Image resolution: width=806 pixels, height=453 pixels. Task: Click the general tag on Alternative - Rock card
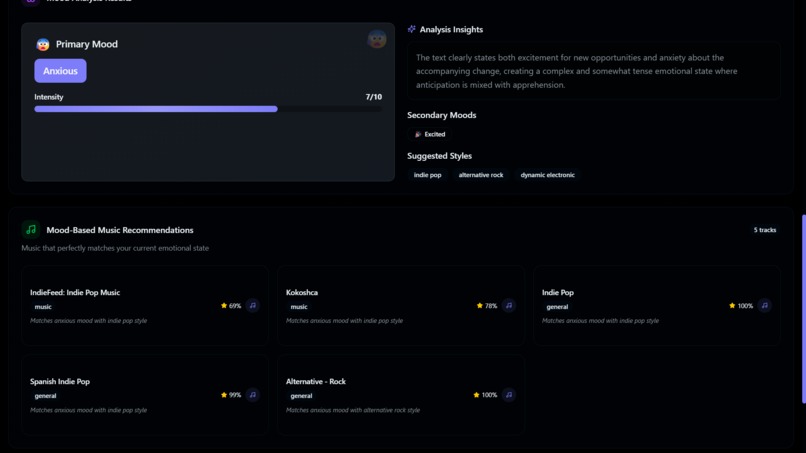[x=301, y=396]
